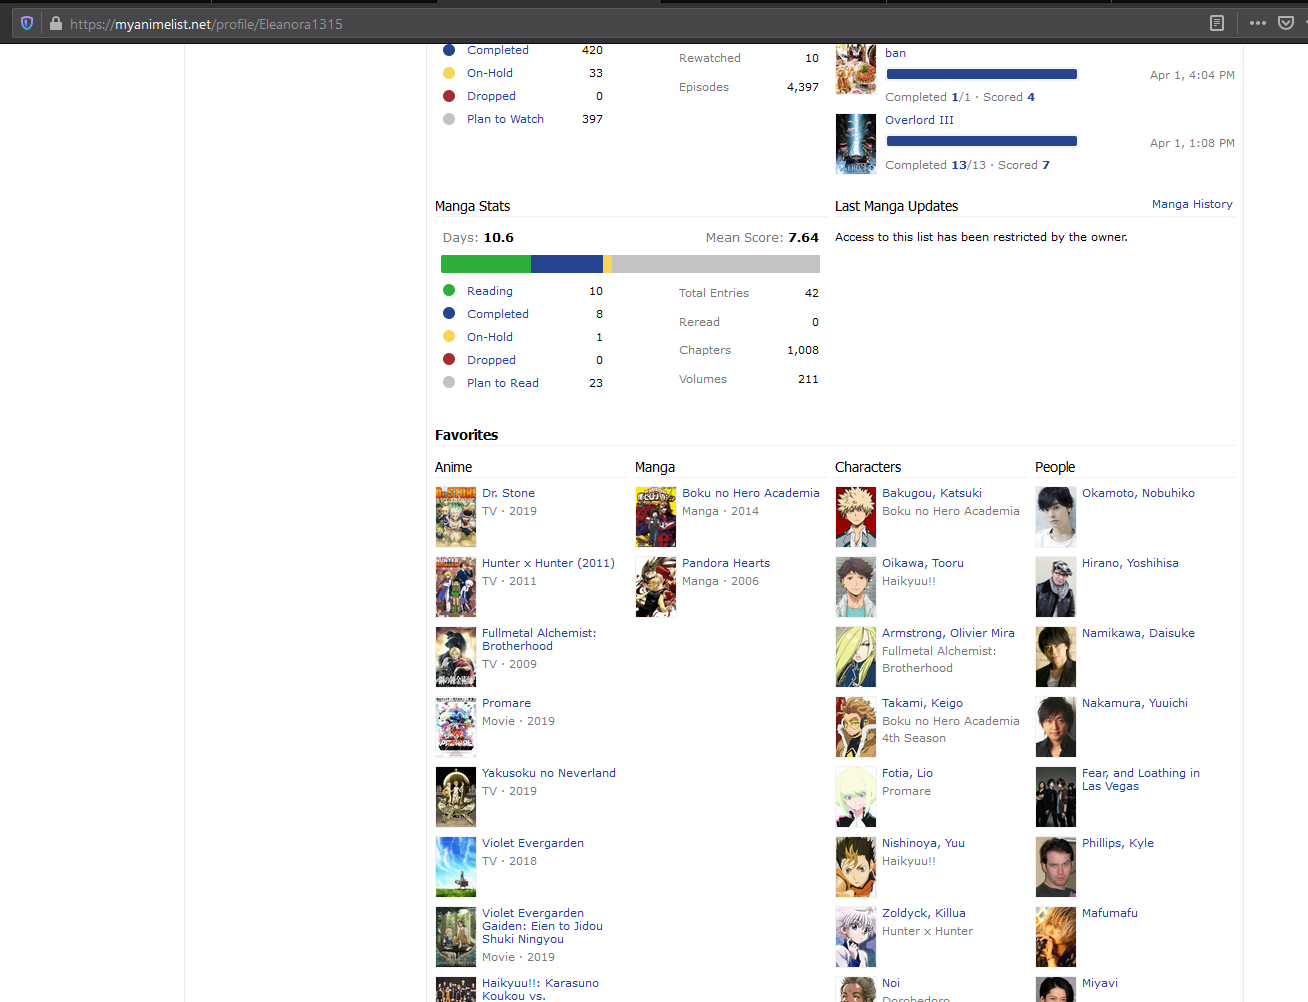The height and width of the screenshot is (1002, 1308).
Task: Click Promare under Fotia Lio
Action: point(906,791)
